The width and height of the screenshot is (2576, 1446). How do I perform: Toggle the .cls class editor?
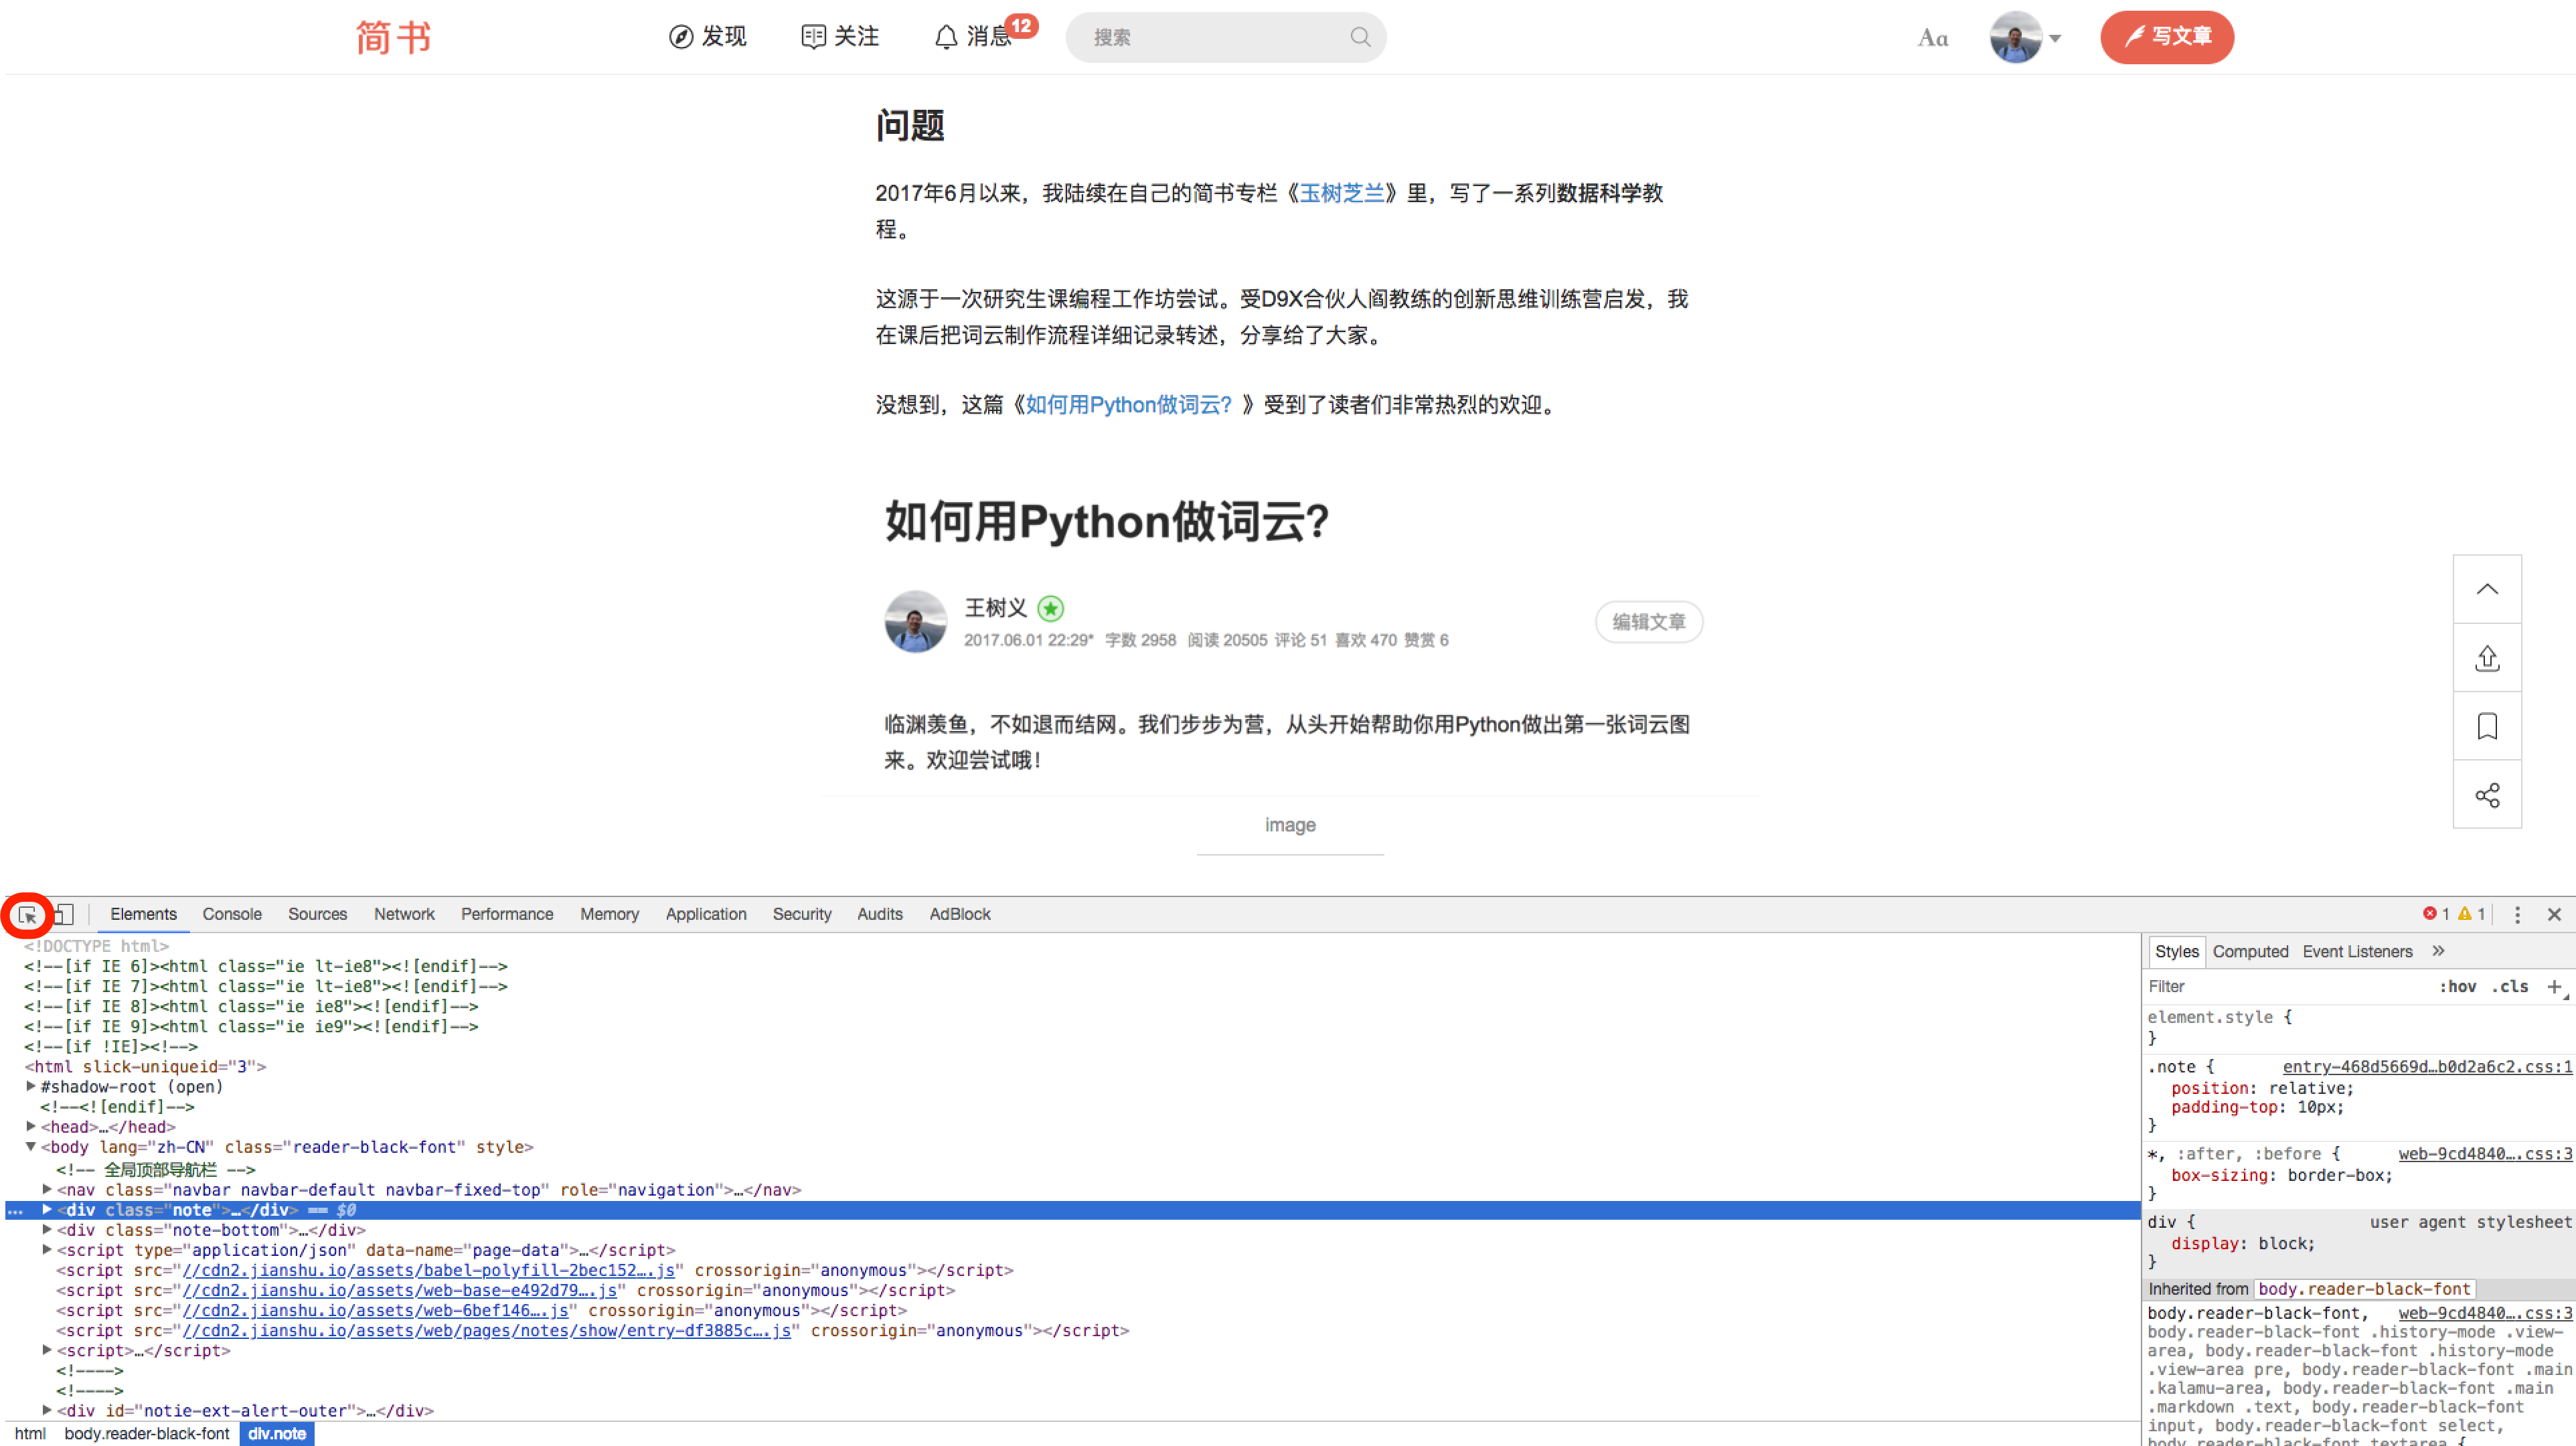coord(2510,986)
